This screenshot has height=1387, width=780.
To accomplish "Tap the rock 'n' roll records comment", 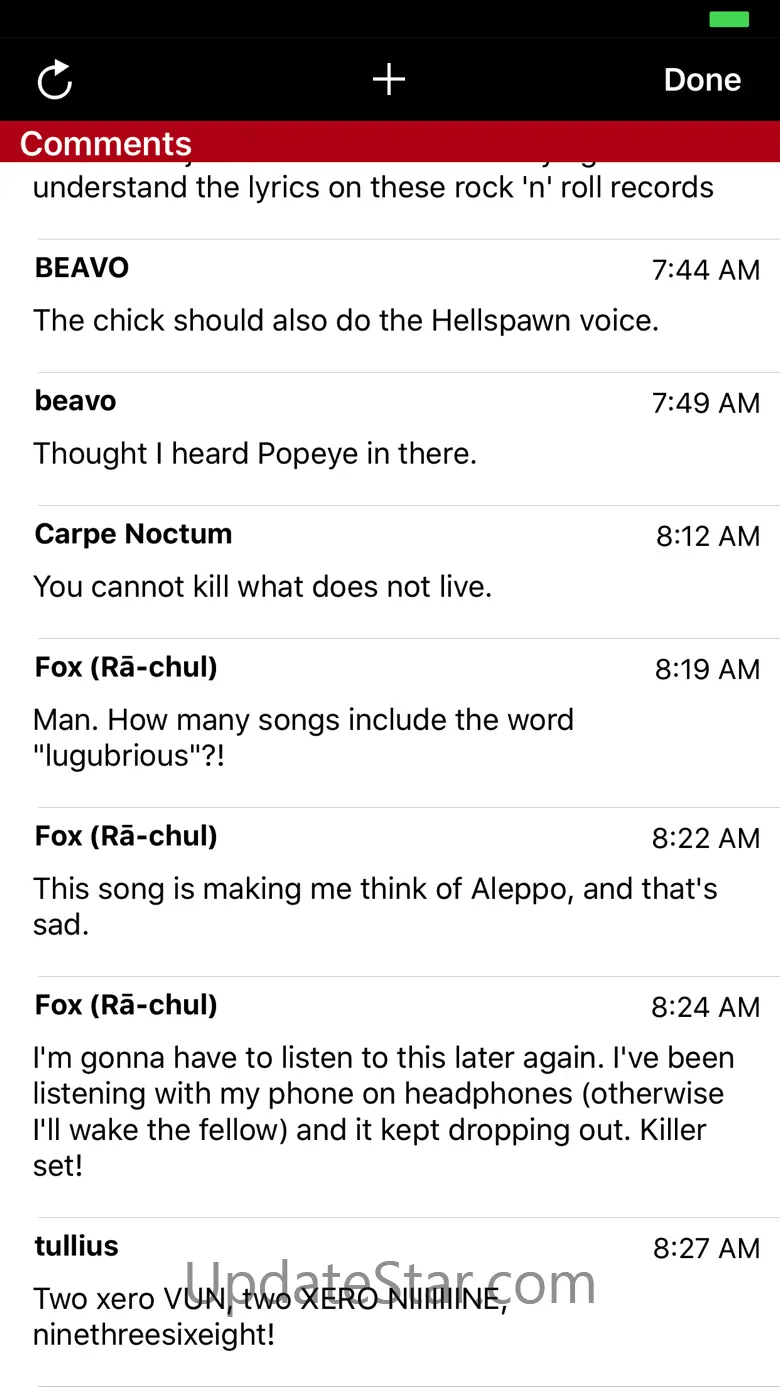I will pos(373,188).
